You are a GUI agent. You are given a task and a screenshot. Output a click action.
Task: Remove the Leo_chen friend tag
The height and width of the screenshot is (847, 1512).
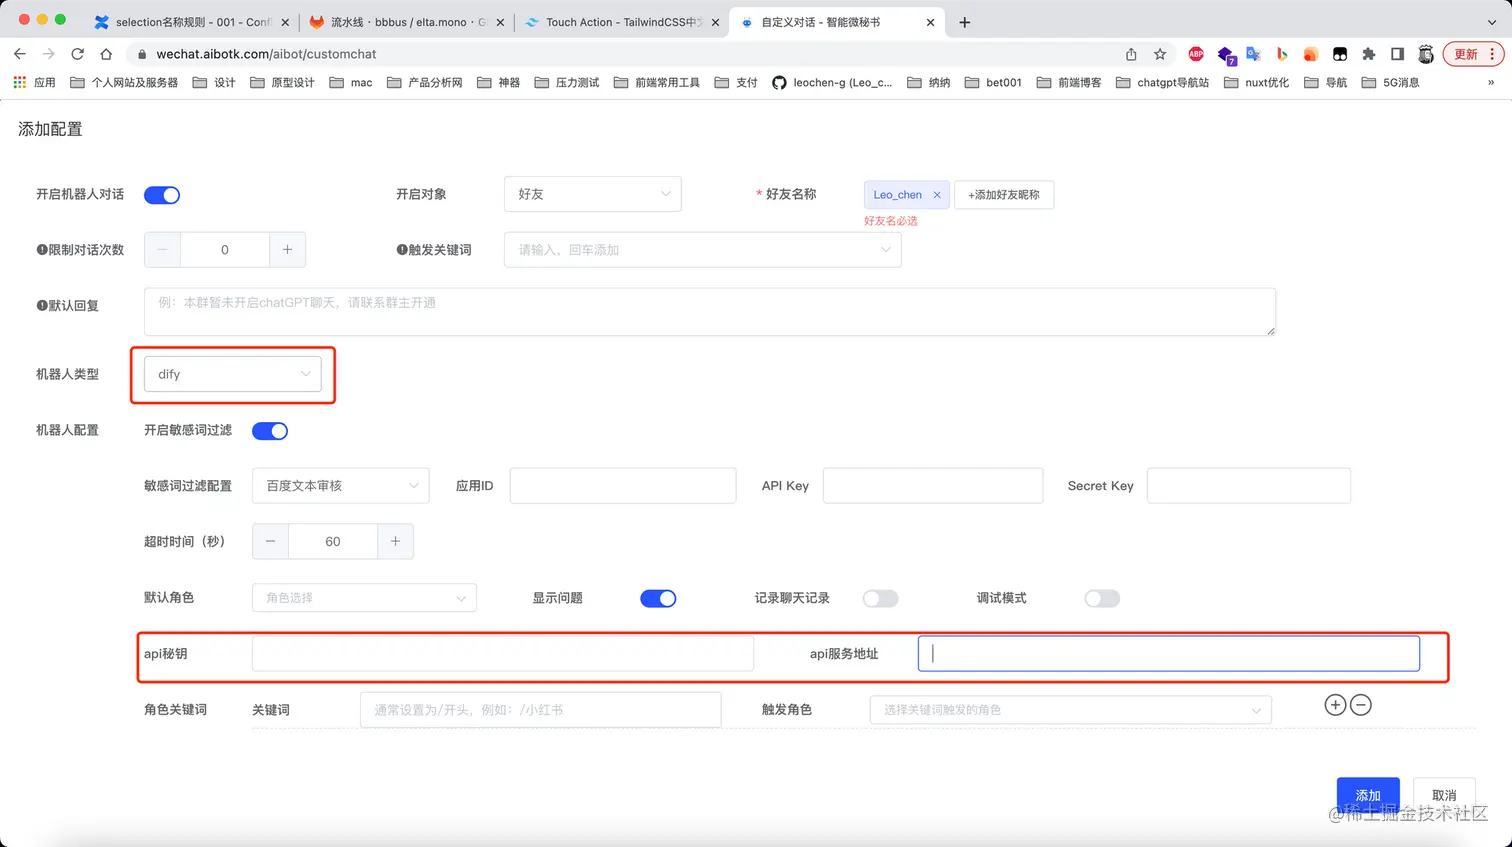tap(937, 195)
